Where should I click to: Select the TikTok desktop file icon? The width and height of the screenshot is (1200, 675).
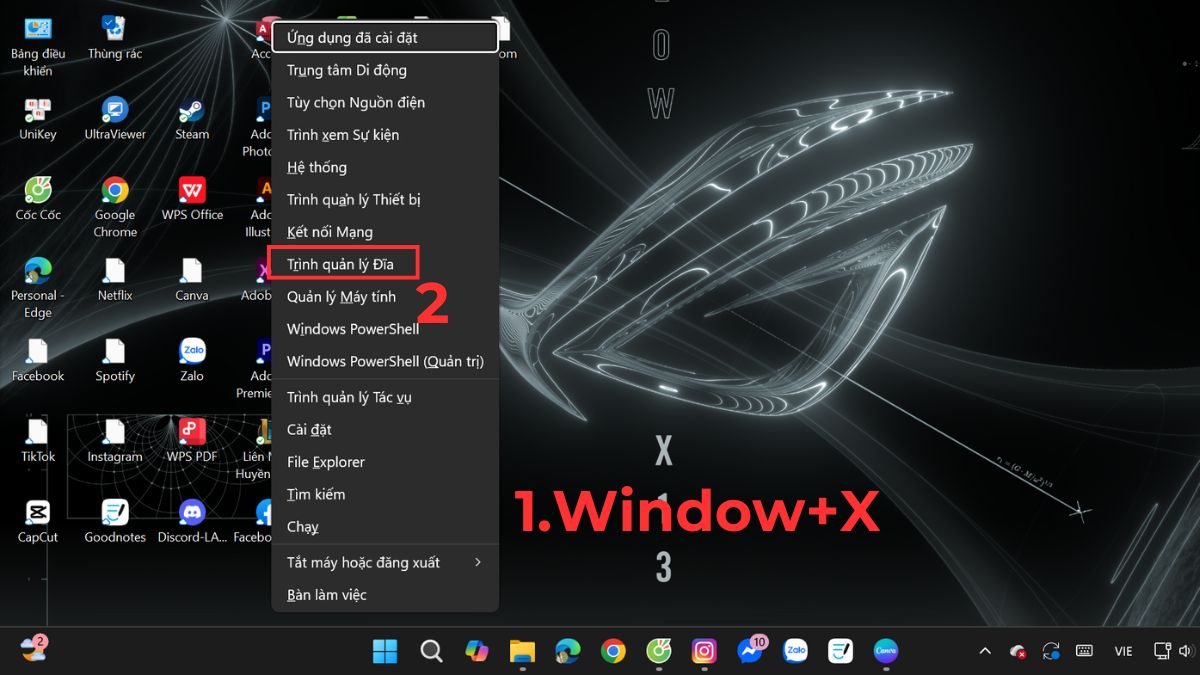pos(38,441)
